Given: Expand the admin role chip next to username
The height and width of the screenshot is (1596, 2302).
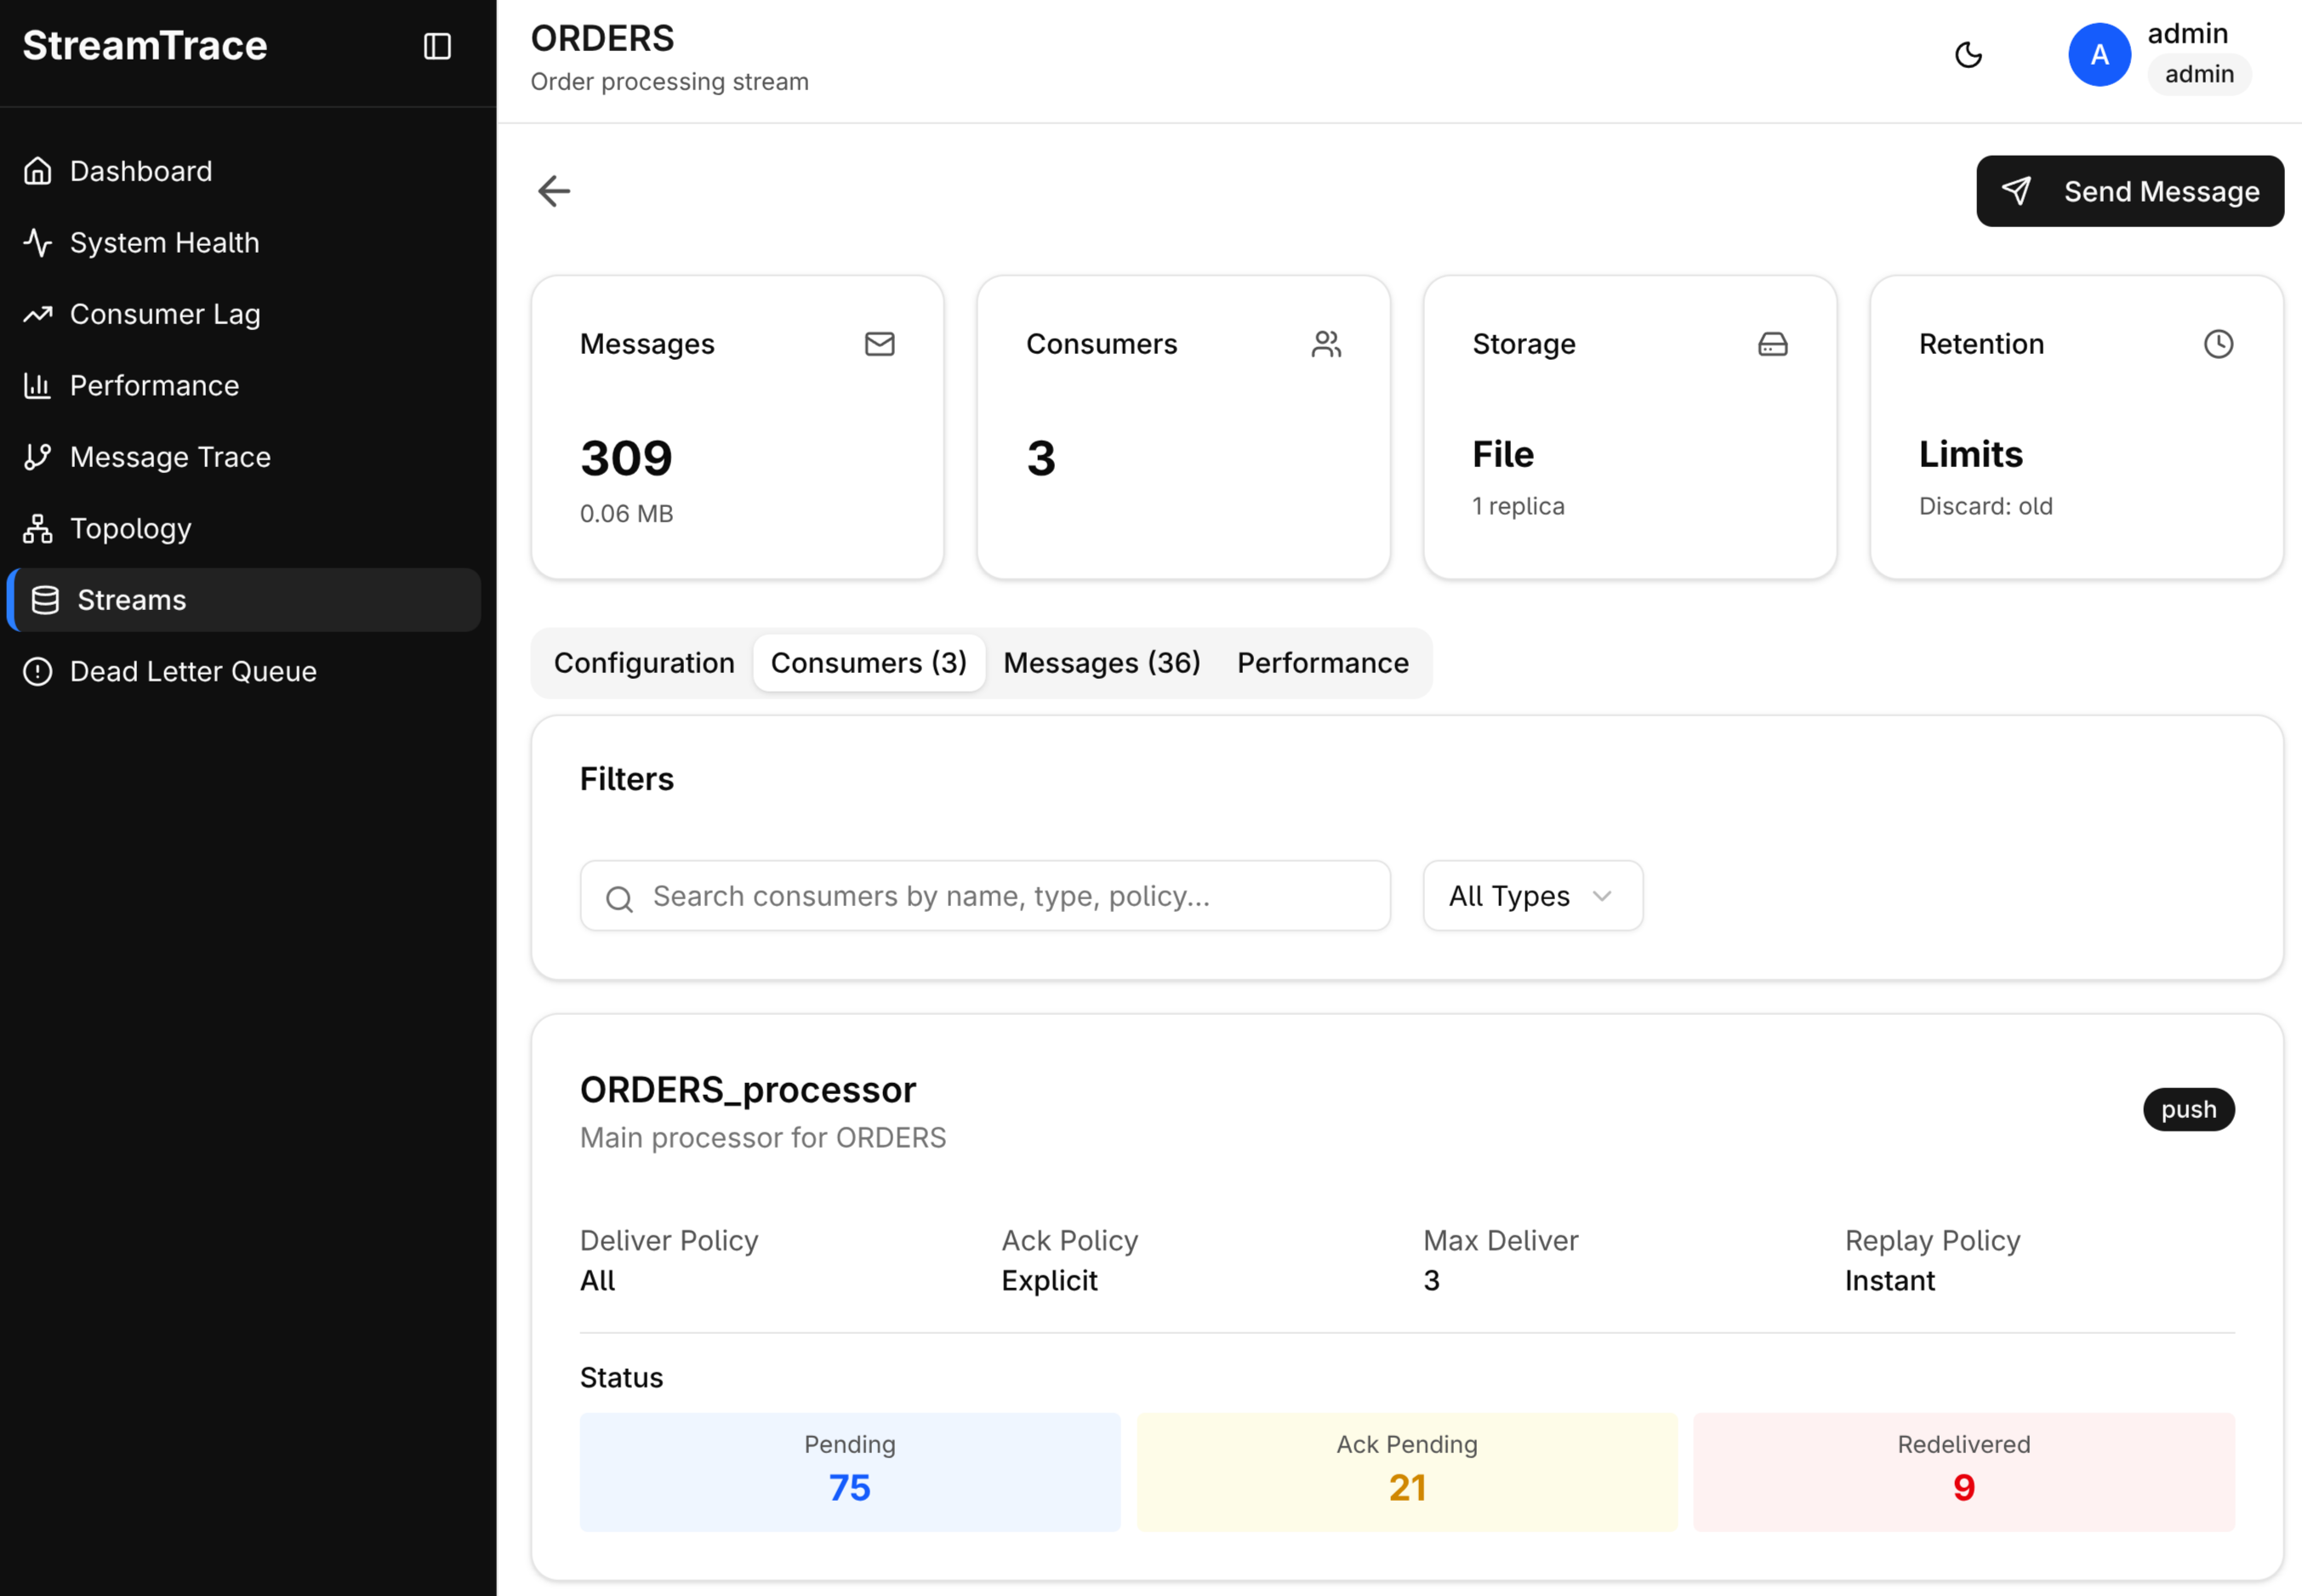Looking at the screenshot, I should 2197,74.
